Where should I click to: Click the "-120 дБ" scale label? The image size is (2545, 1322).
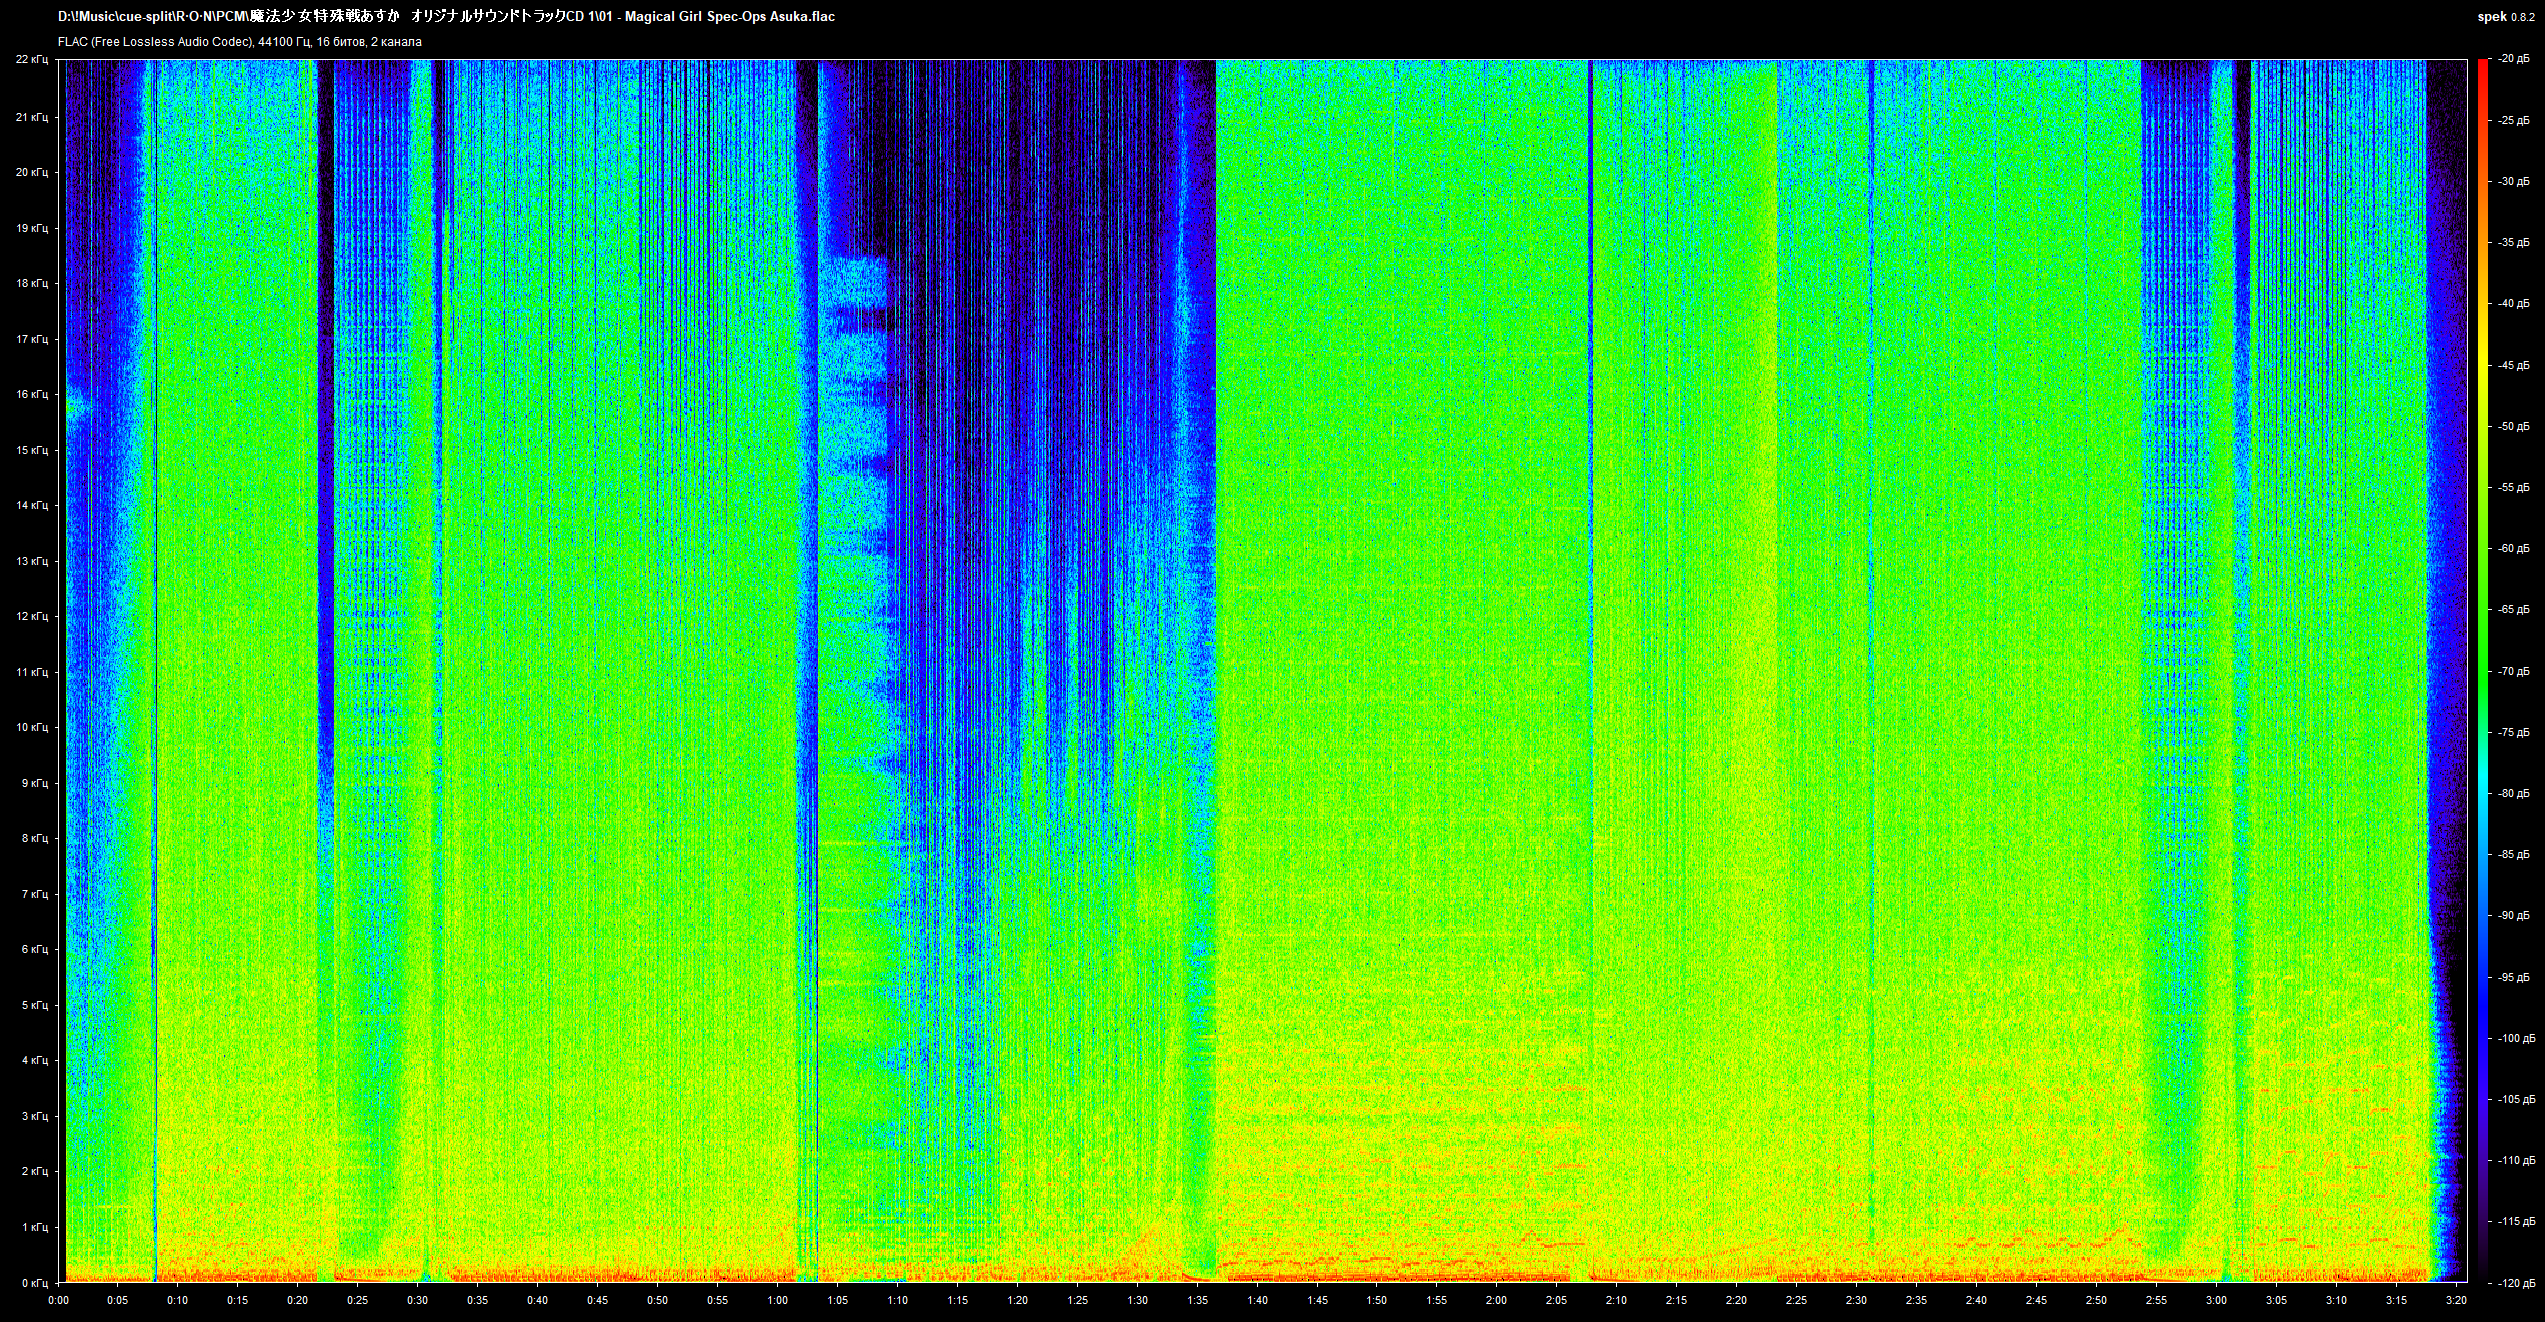coord(2516,1282)
